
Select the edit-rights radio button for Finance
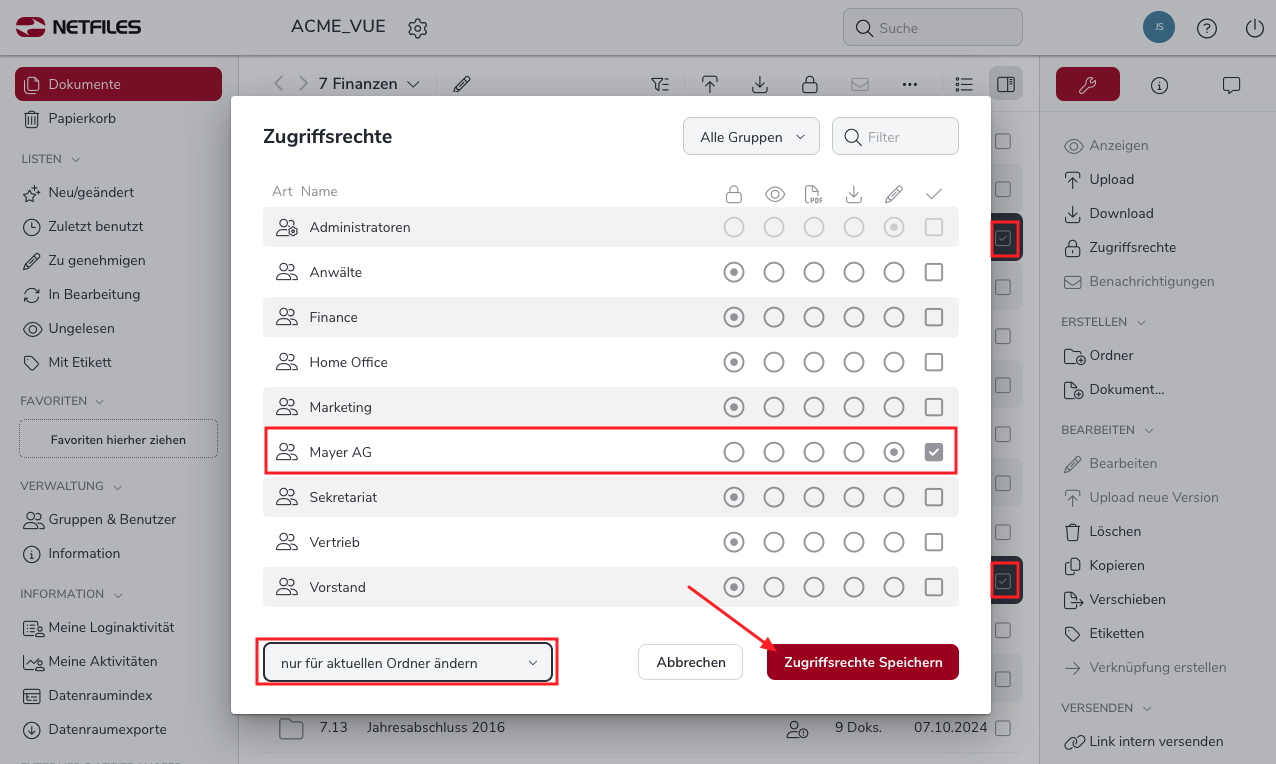tap(893, 317)
